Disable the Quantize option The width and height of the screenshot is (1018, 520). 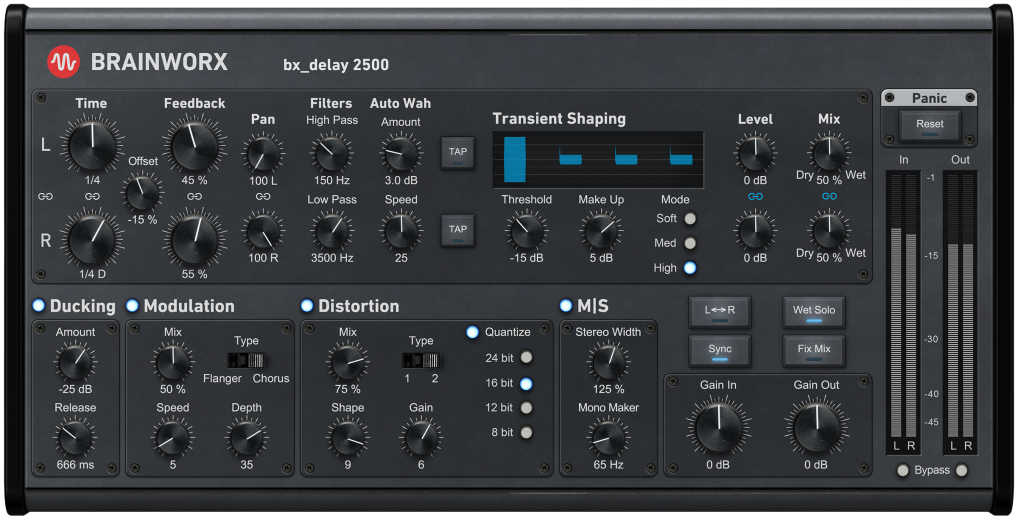[472, 332]
